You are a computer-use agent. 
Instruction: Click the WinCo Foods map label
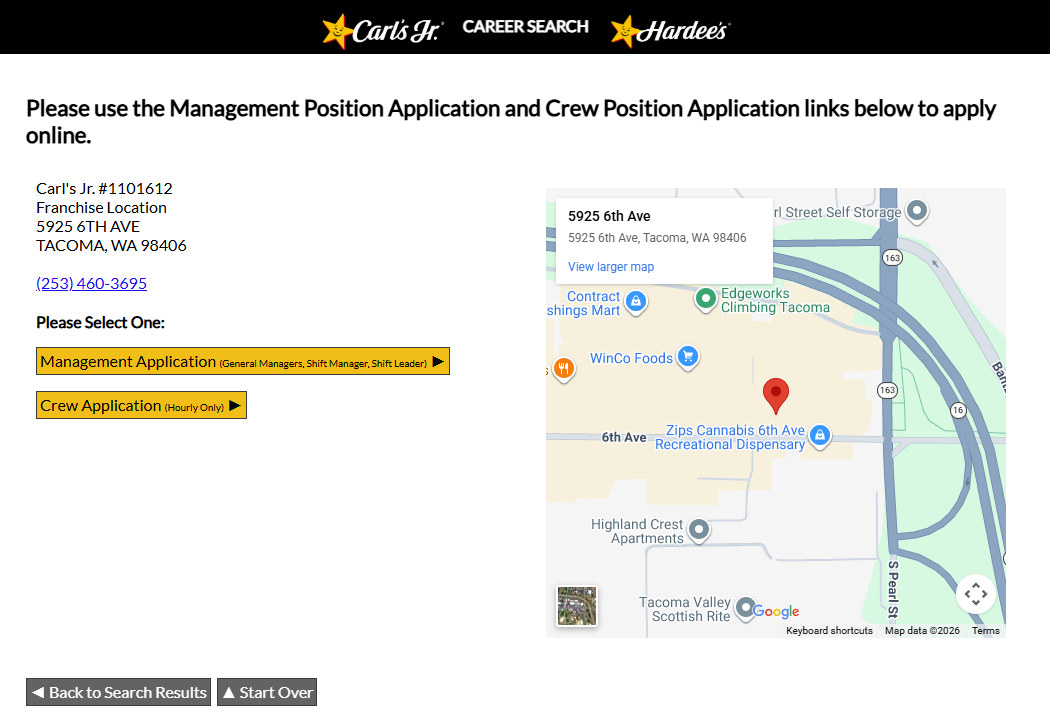point(631,358)
